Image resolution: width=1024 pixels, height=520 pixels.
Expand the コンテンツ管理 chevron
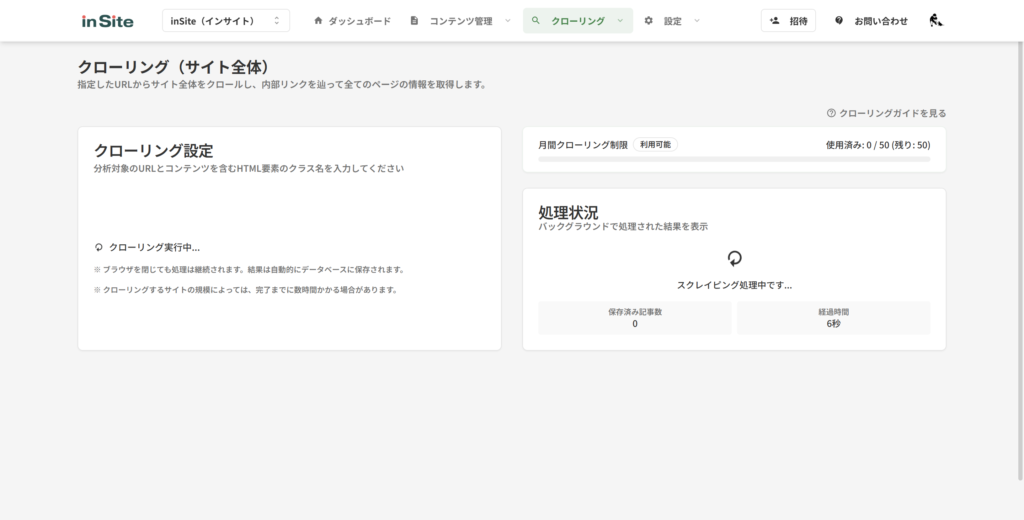[x=507, y=21]
